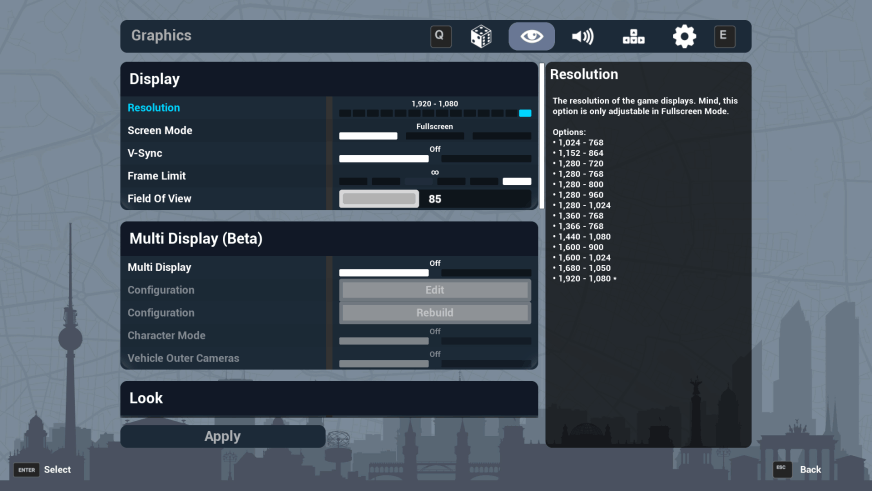Select the highlighted 1,920 - 1,080 resolution segment
872x491 pixels.
pos(525,113)
